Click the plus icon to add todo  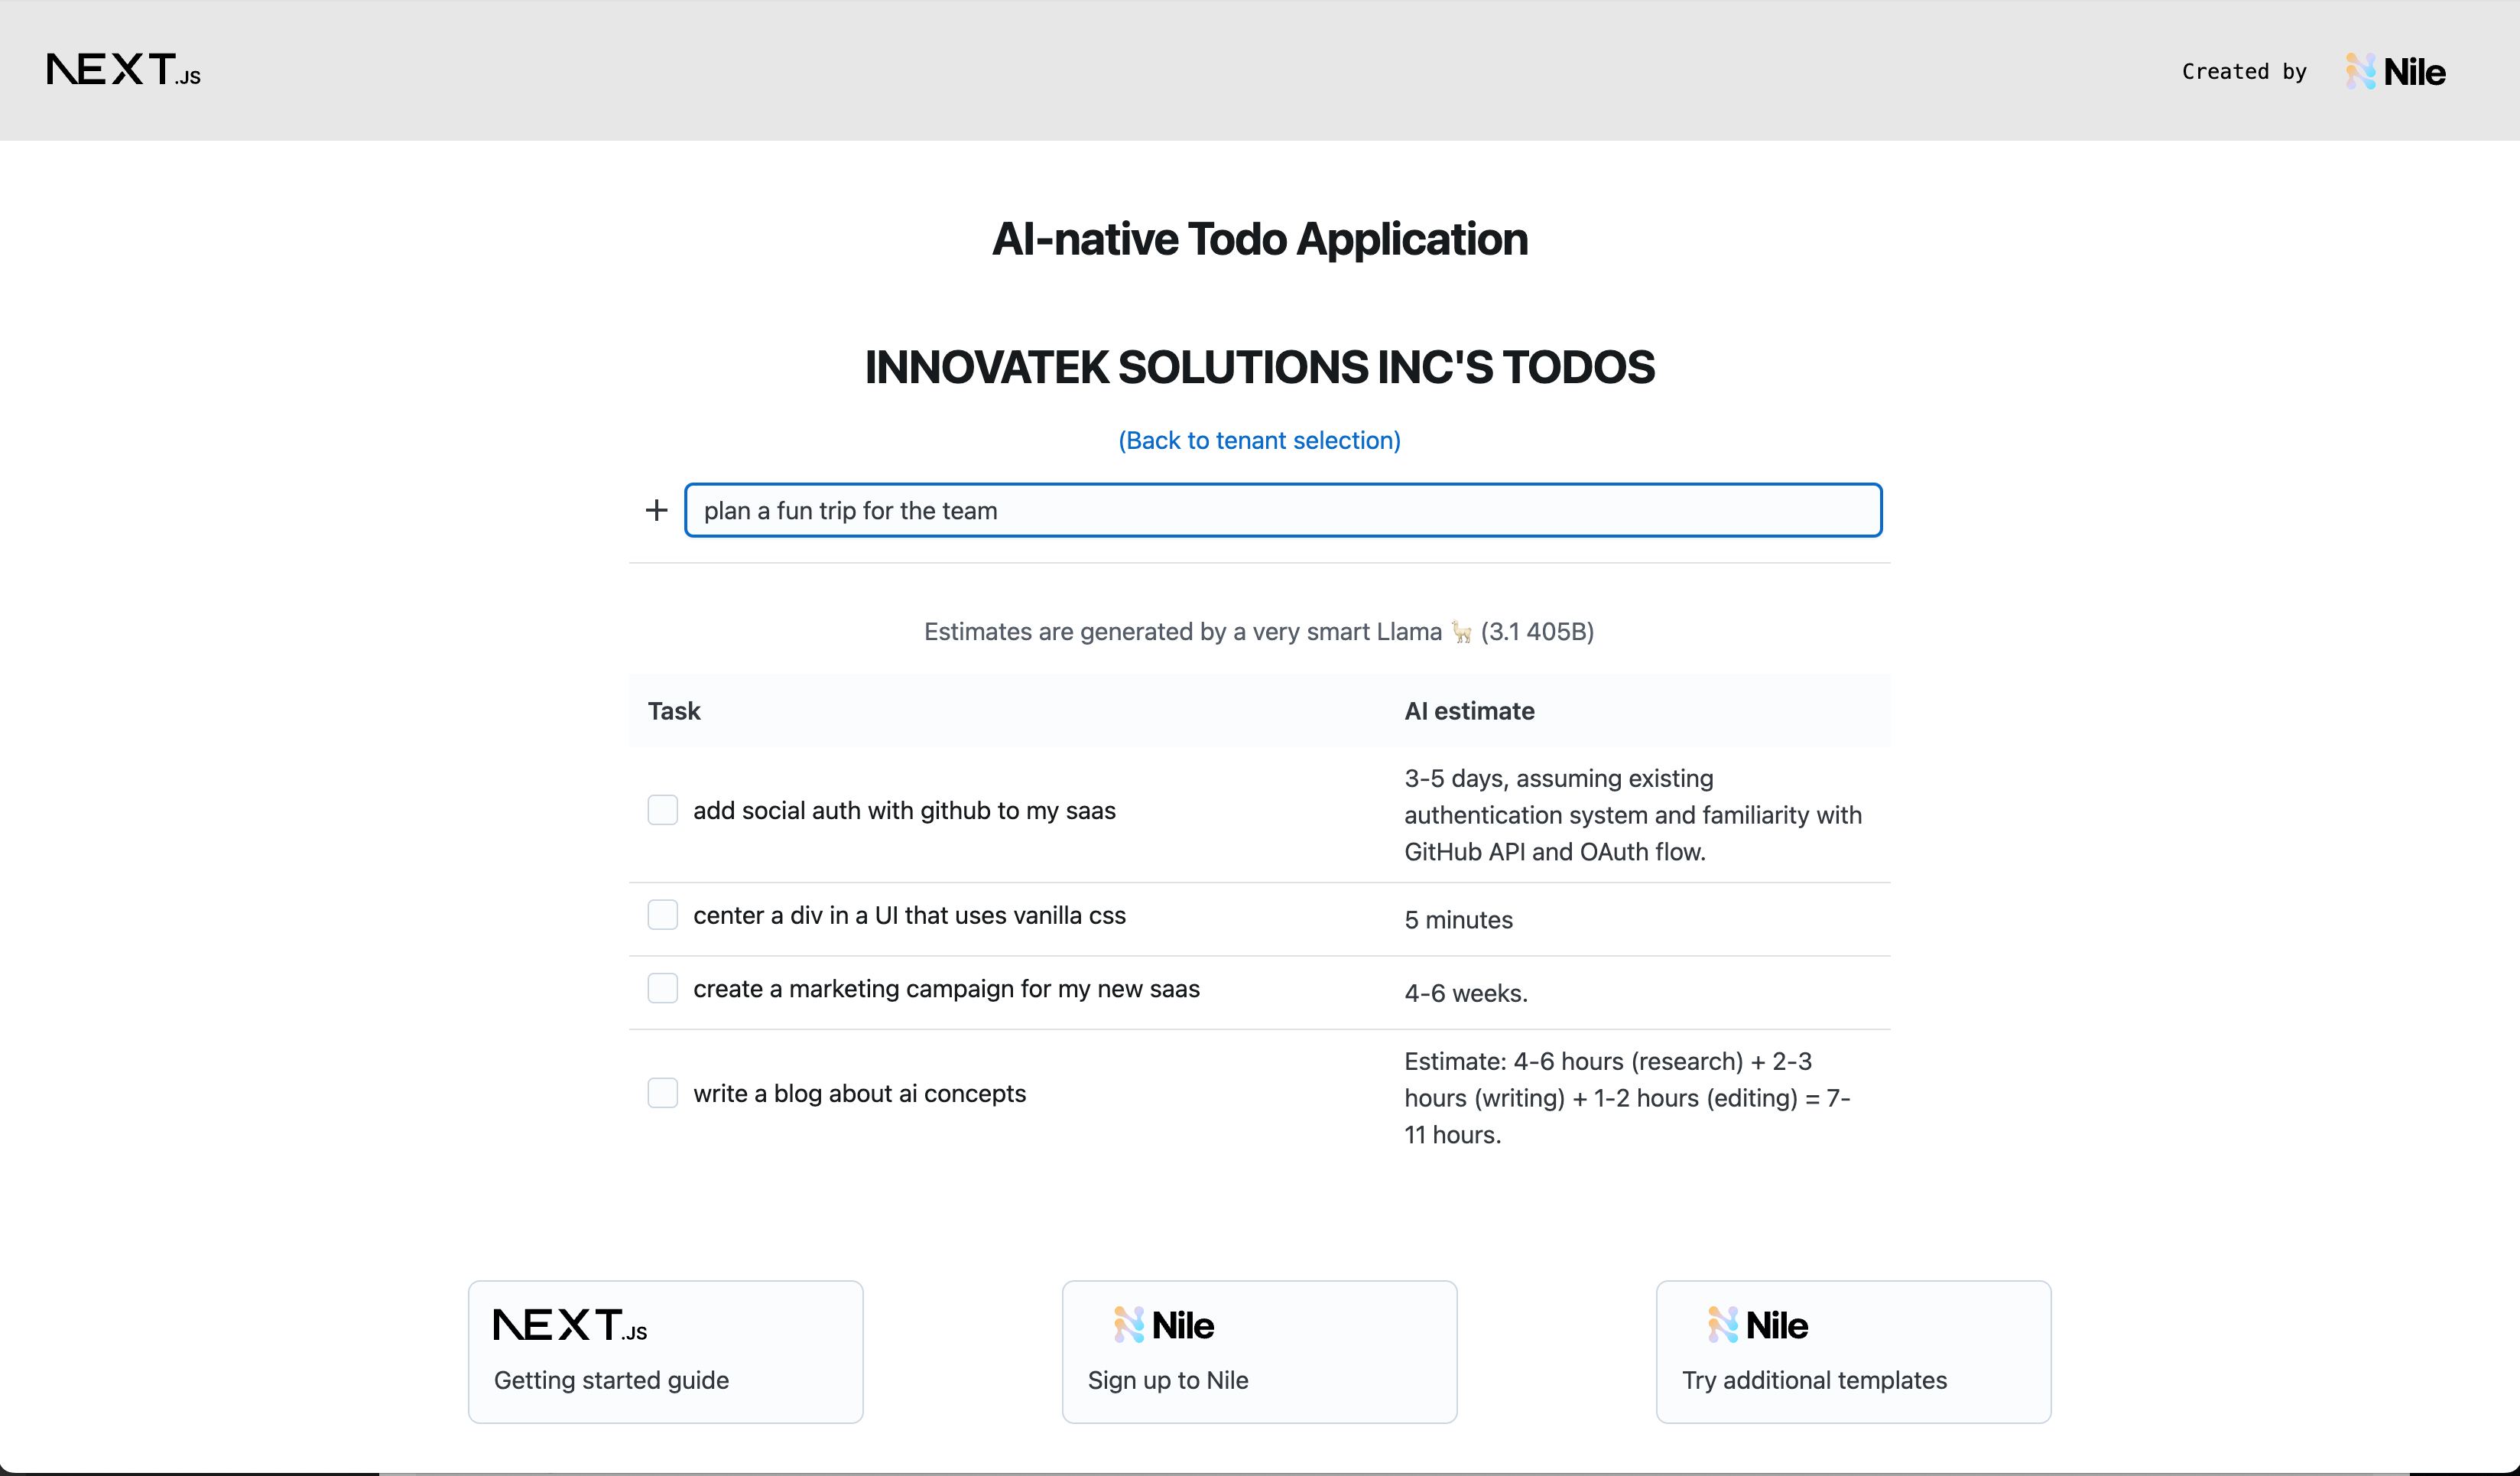(657, 509)
